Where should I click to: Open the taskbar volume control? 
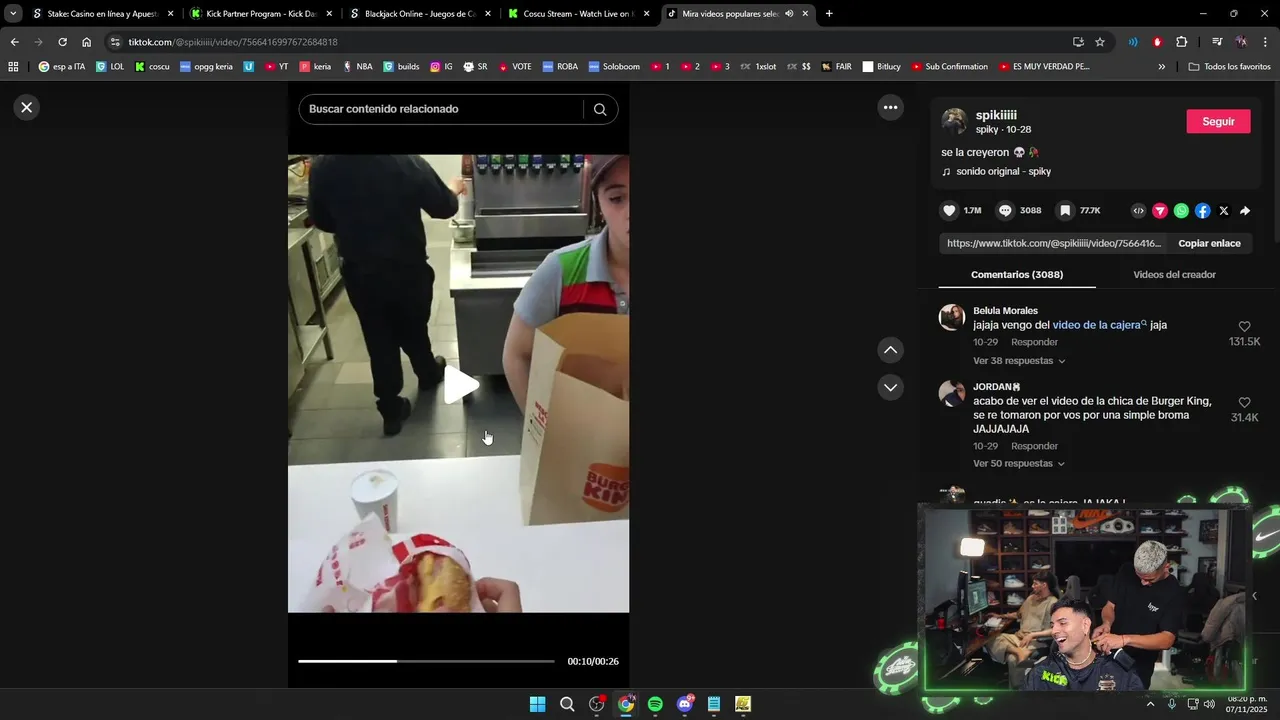(1209, 704)
